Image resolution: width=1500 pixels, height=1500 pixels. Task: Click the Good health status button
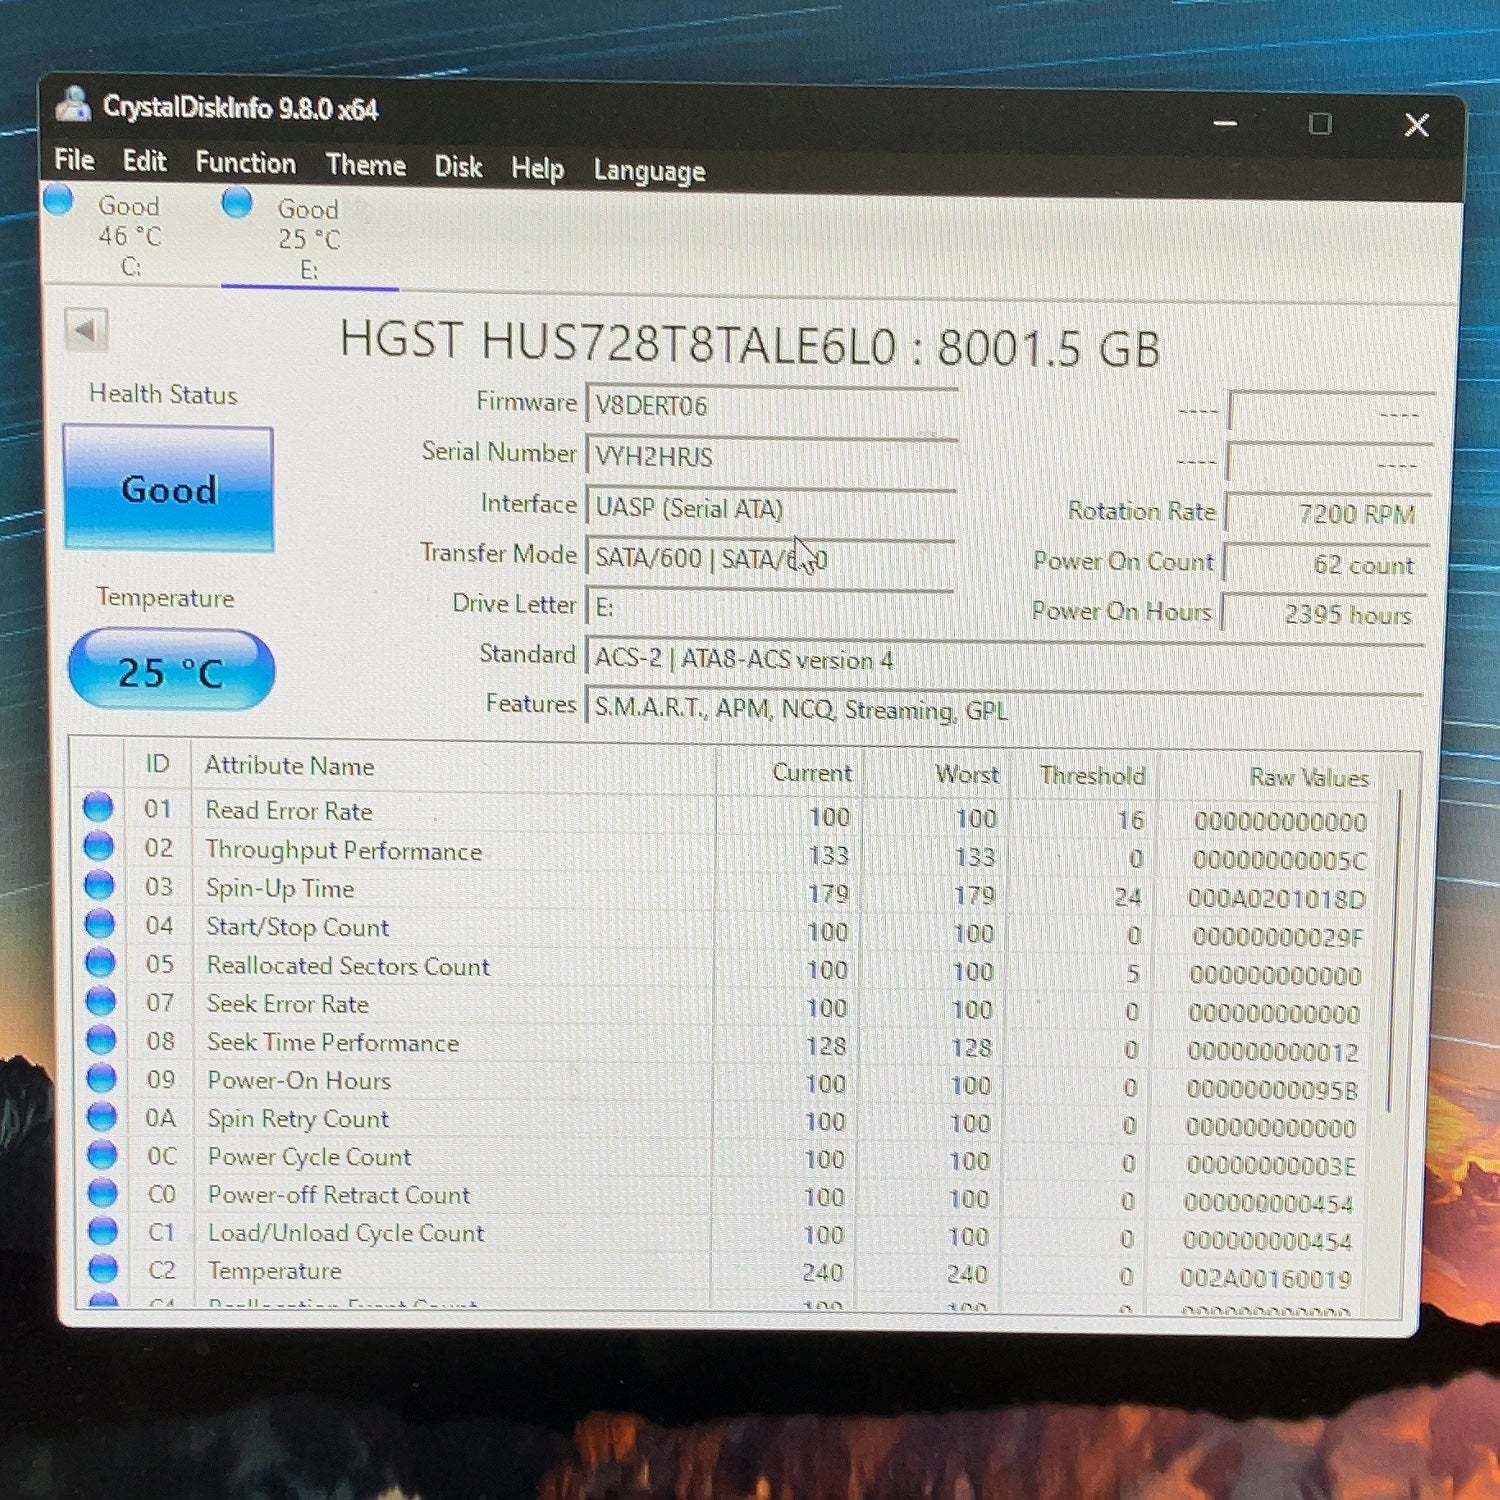[x=168, y=488]
